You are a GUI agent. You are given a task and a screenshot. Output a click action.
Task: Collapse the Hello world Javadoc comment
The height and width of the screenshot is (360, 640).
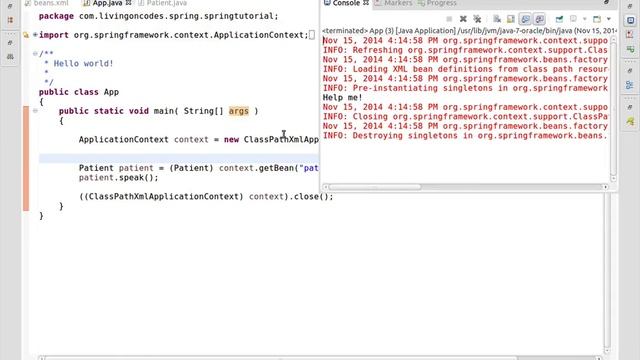(x=35, y=53)
